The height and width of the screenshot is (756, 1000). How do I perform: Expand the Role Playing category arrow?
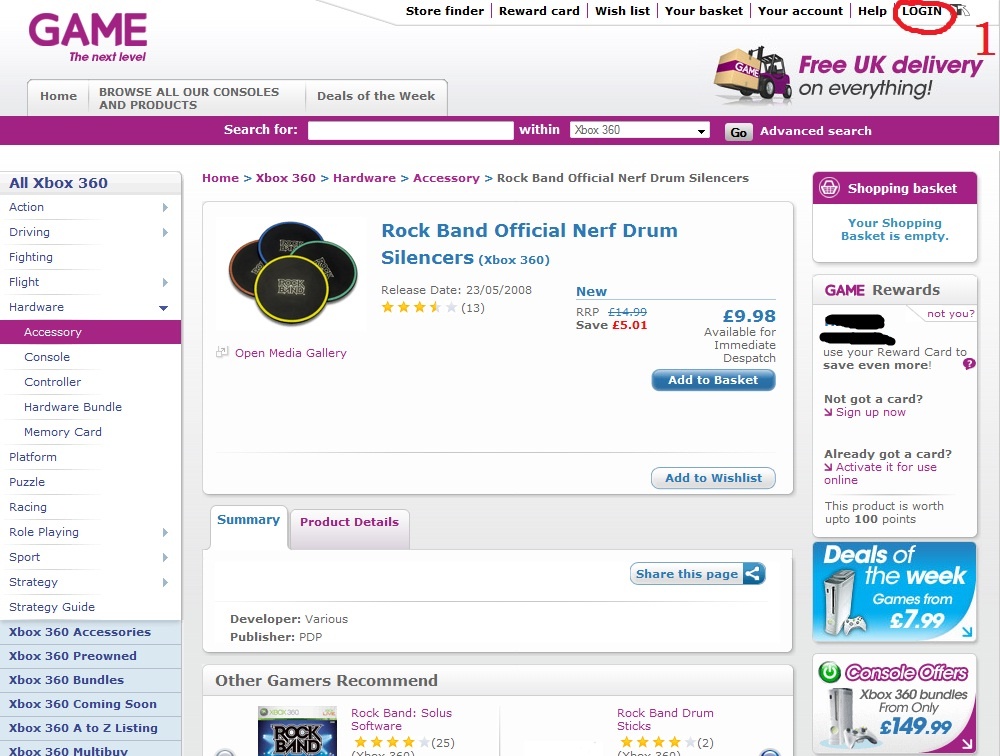[x=165, y=532]
